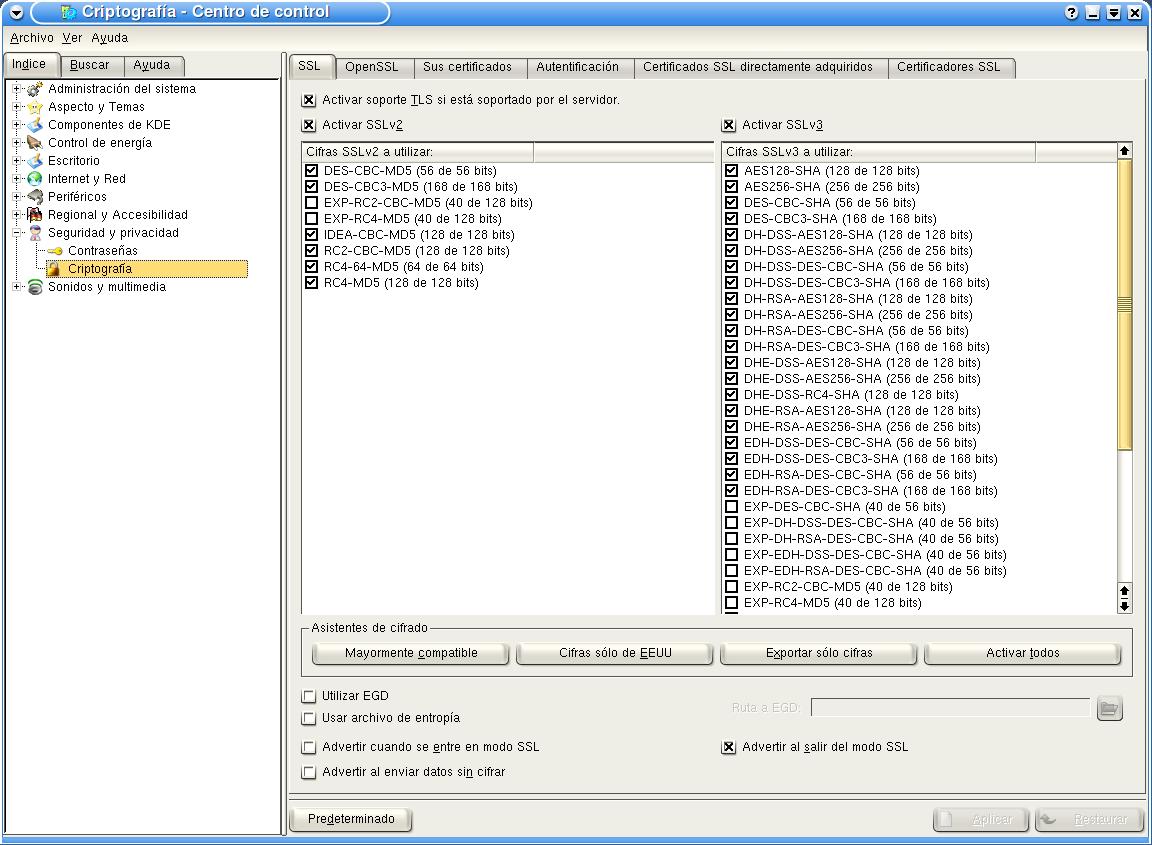The width and height of the screenshot is (1152, 845).
Task: Select AES128-SHA row in SSLv3 list
Action: coord(831,171)
